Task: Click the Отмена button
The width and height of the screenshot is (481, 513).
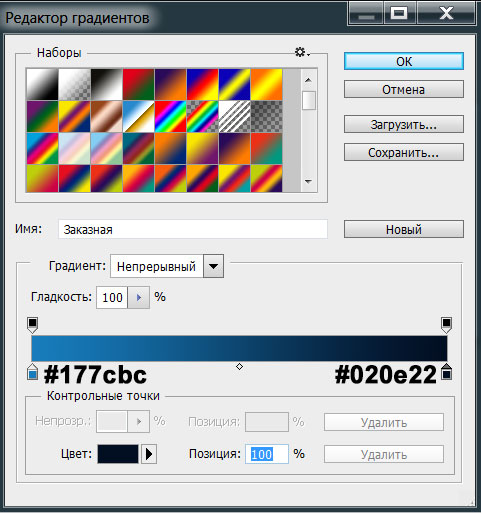Action: click(404, 89)
